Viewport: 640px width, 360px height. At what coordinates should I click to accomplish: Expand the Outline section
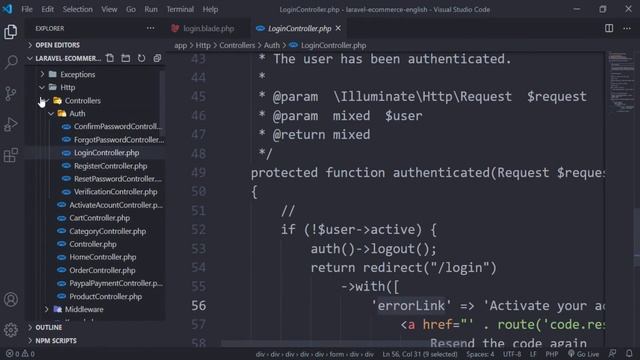pyautogui.click(x=48, y=327)
